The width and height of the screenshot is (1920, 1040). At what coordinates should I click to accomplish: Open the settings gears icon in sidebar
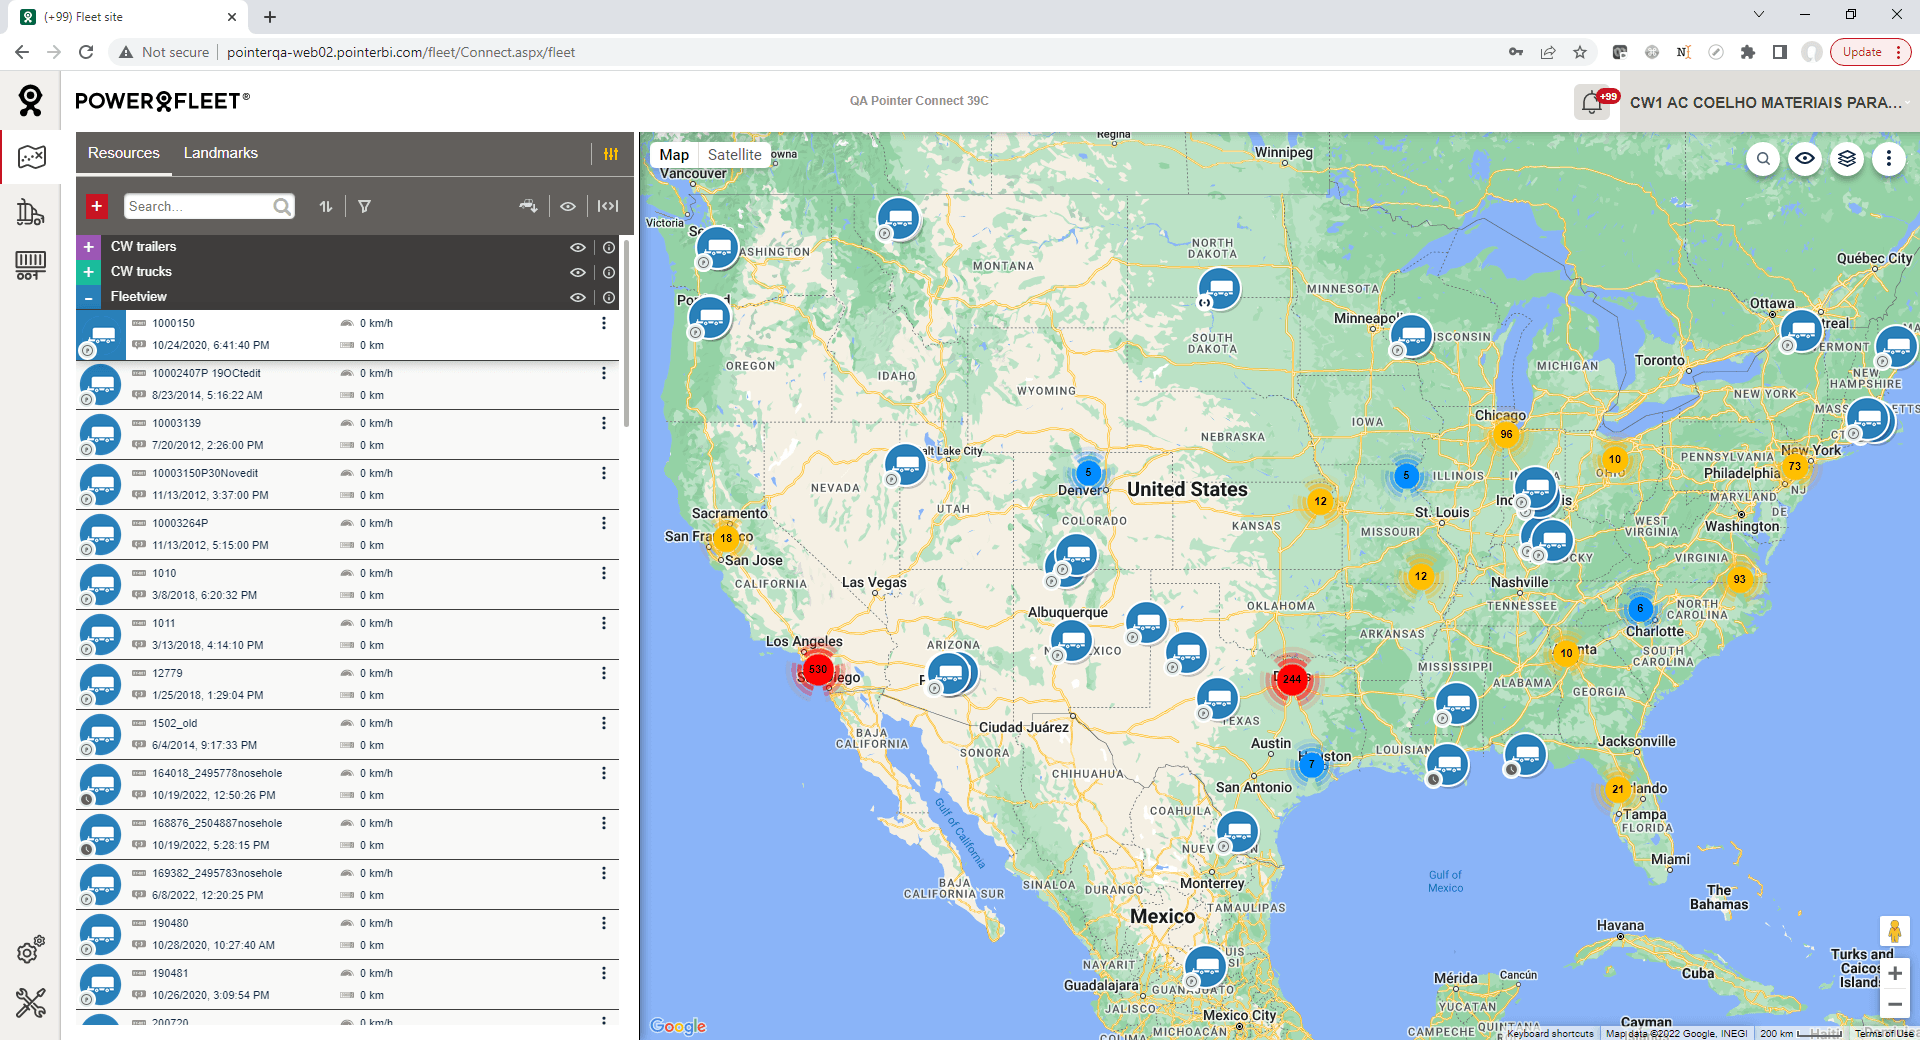pos(30,951)
